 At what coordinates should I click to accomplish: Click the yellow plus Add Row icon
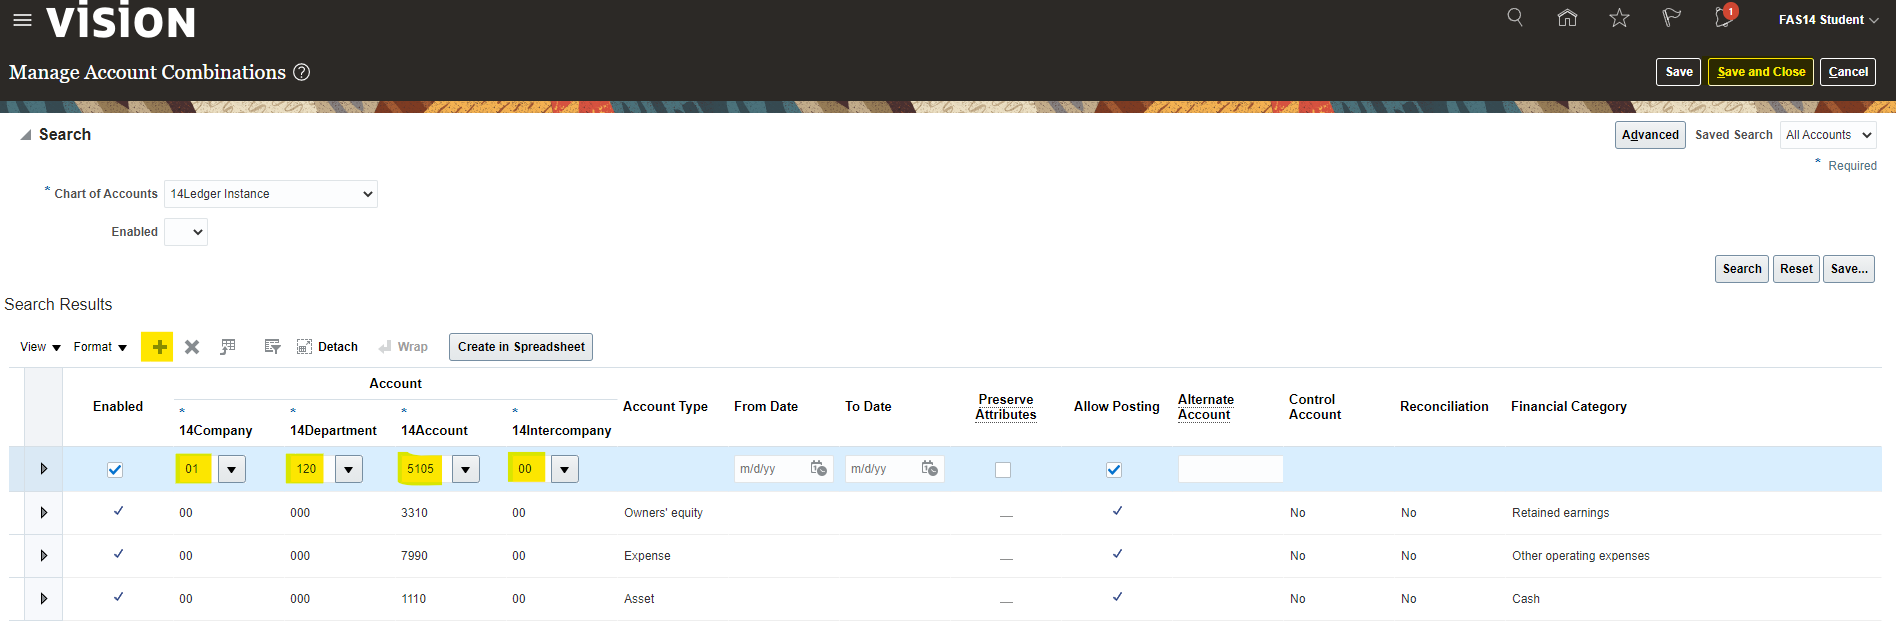pyautogui.click(x=158, y=347)
